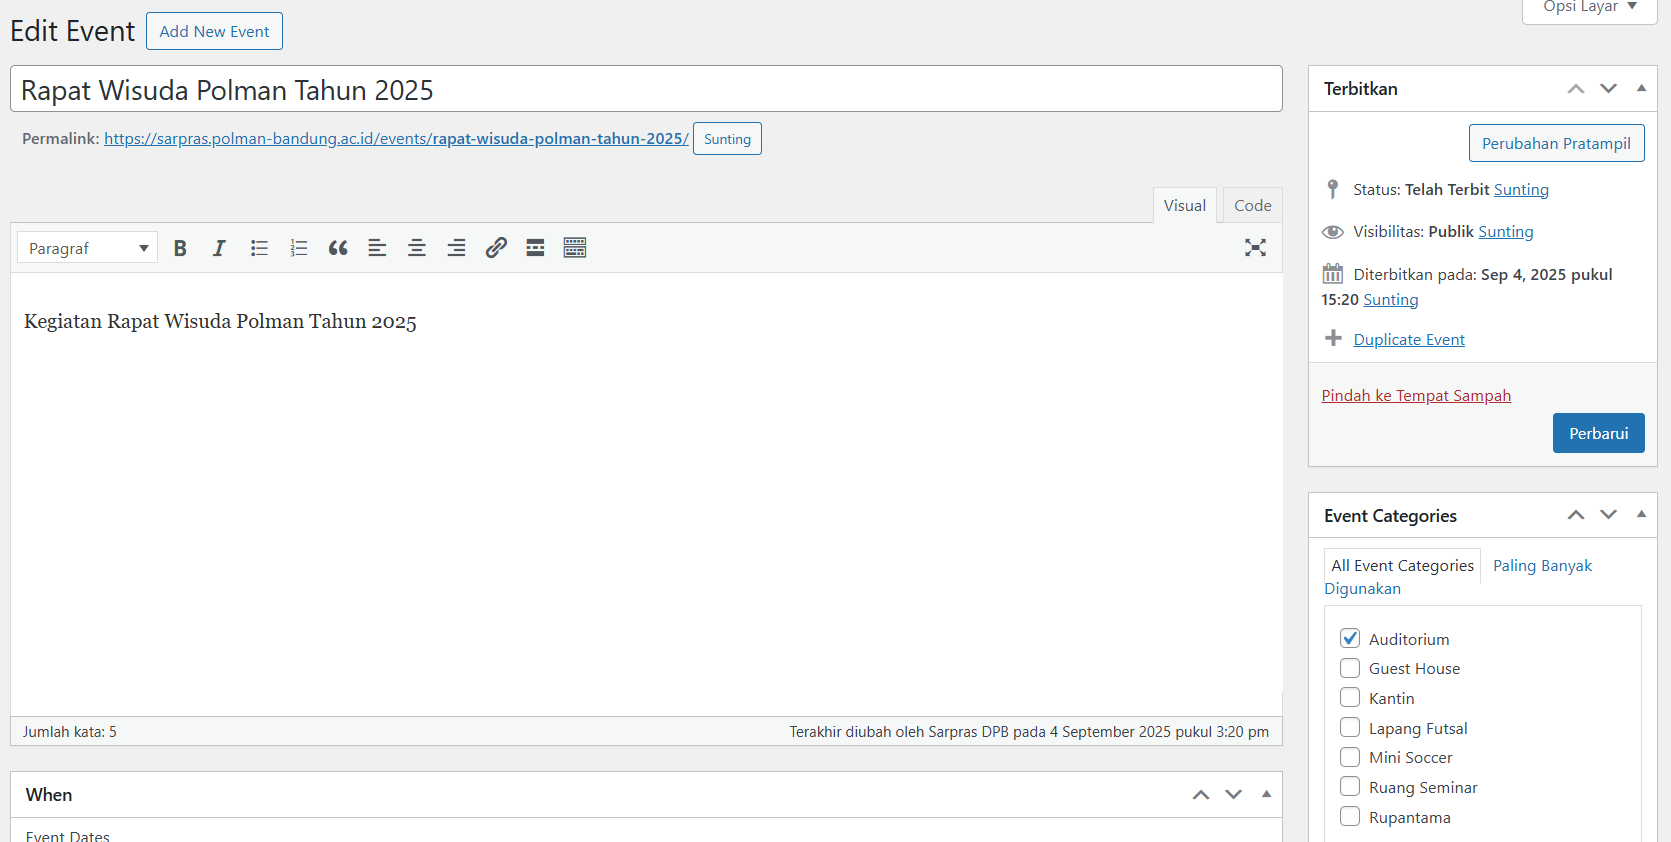Insert or edit a link

496,248
